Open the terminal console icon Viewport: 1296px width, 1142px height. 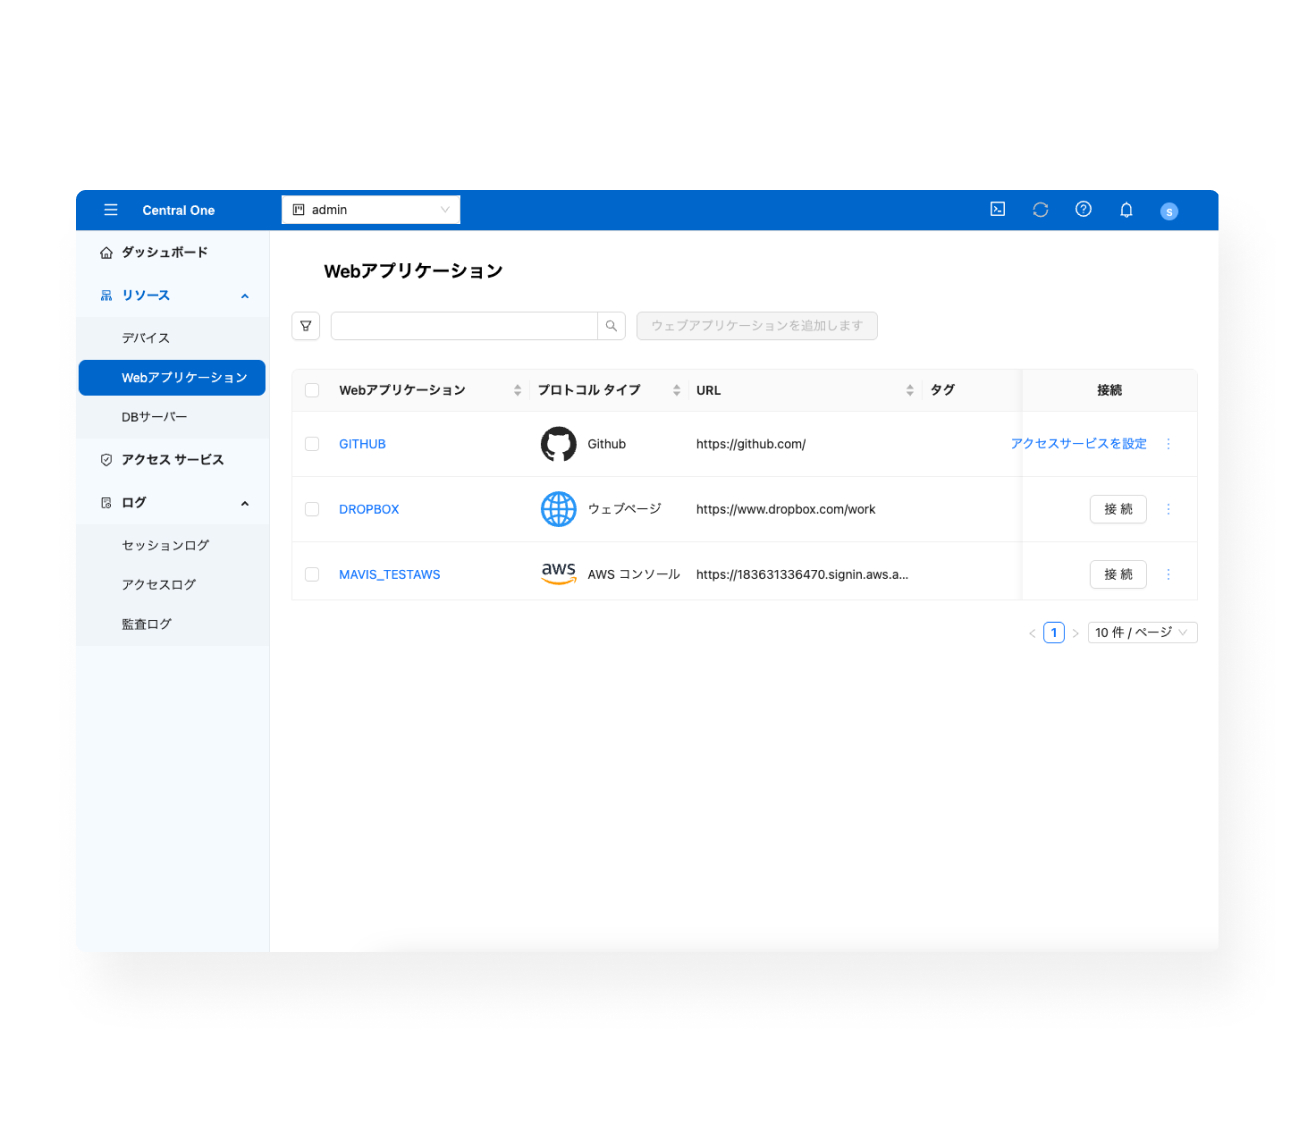pyautogui.click(x=997, y=209)
